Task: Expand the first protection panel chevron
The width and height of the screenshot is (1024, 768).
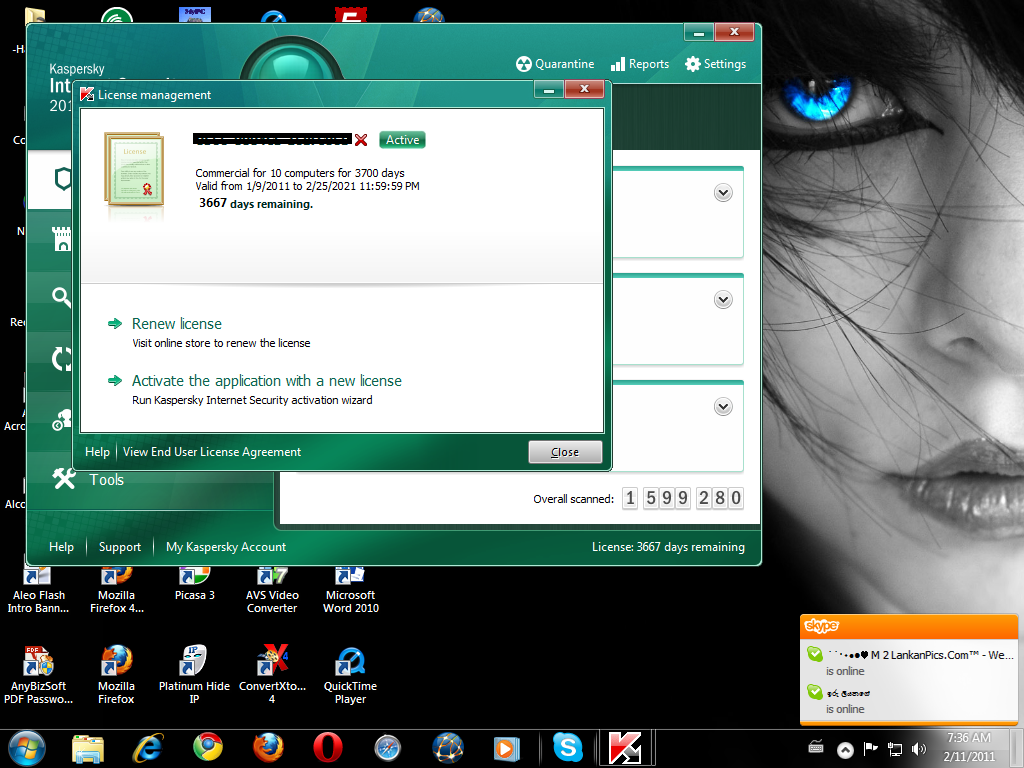Action: point(723,193)
